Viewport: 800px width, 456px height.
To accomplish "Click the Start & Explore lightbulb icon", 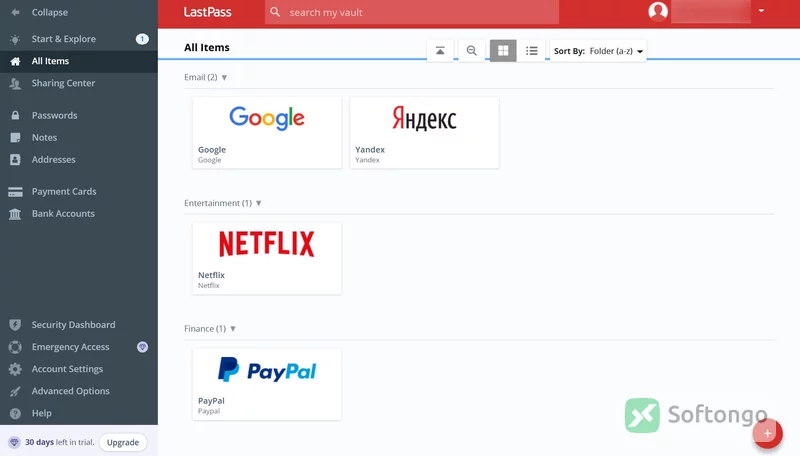I will click(x=15, y=39).
